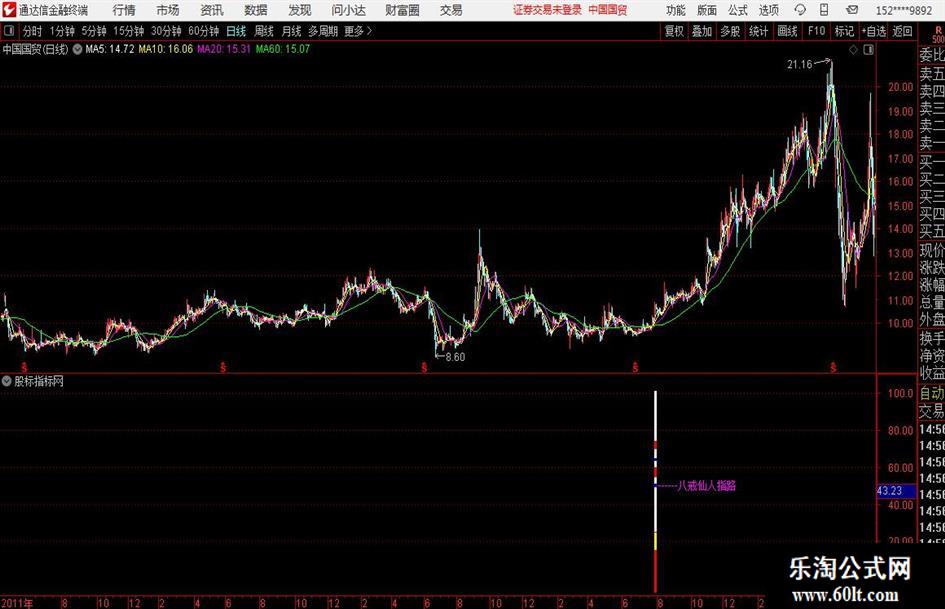Switch to 60分钟 period
945x609 pixels.
point(204,31)
